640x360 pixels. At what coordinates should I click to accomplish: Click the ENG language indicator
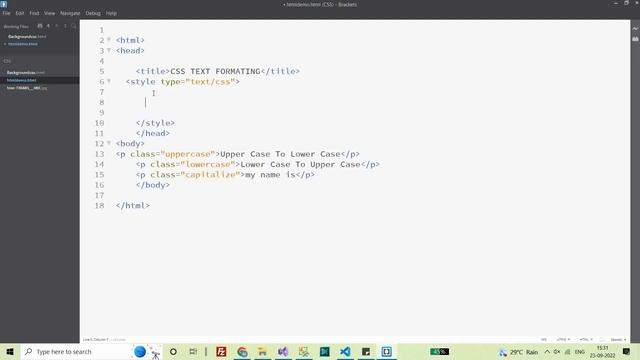pyautogui.click(x=580, y=351)
